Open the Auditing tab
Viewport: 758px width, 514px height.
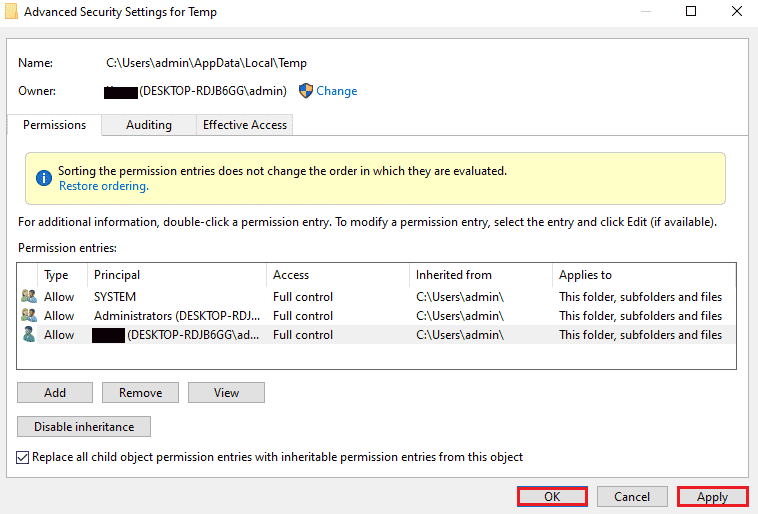point(149,125)
